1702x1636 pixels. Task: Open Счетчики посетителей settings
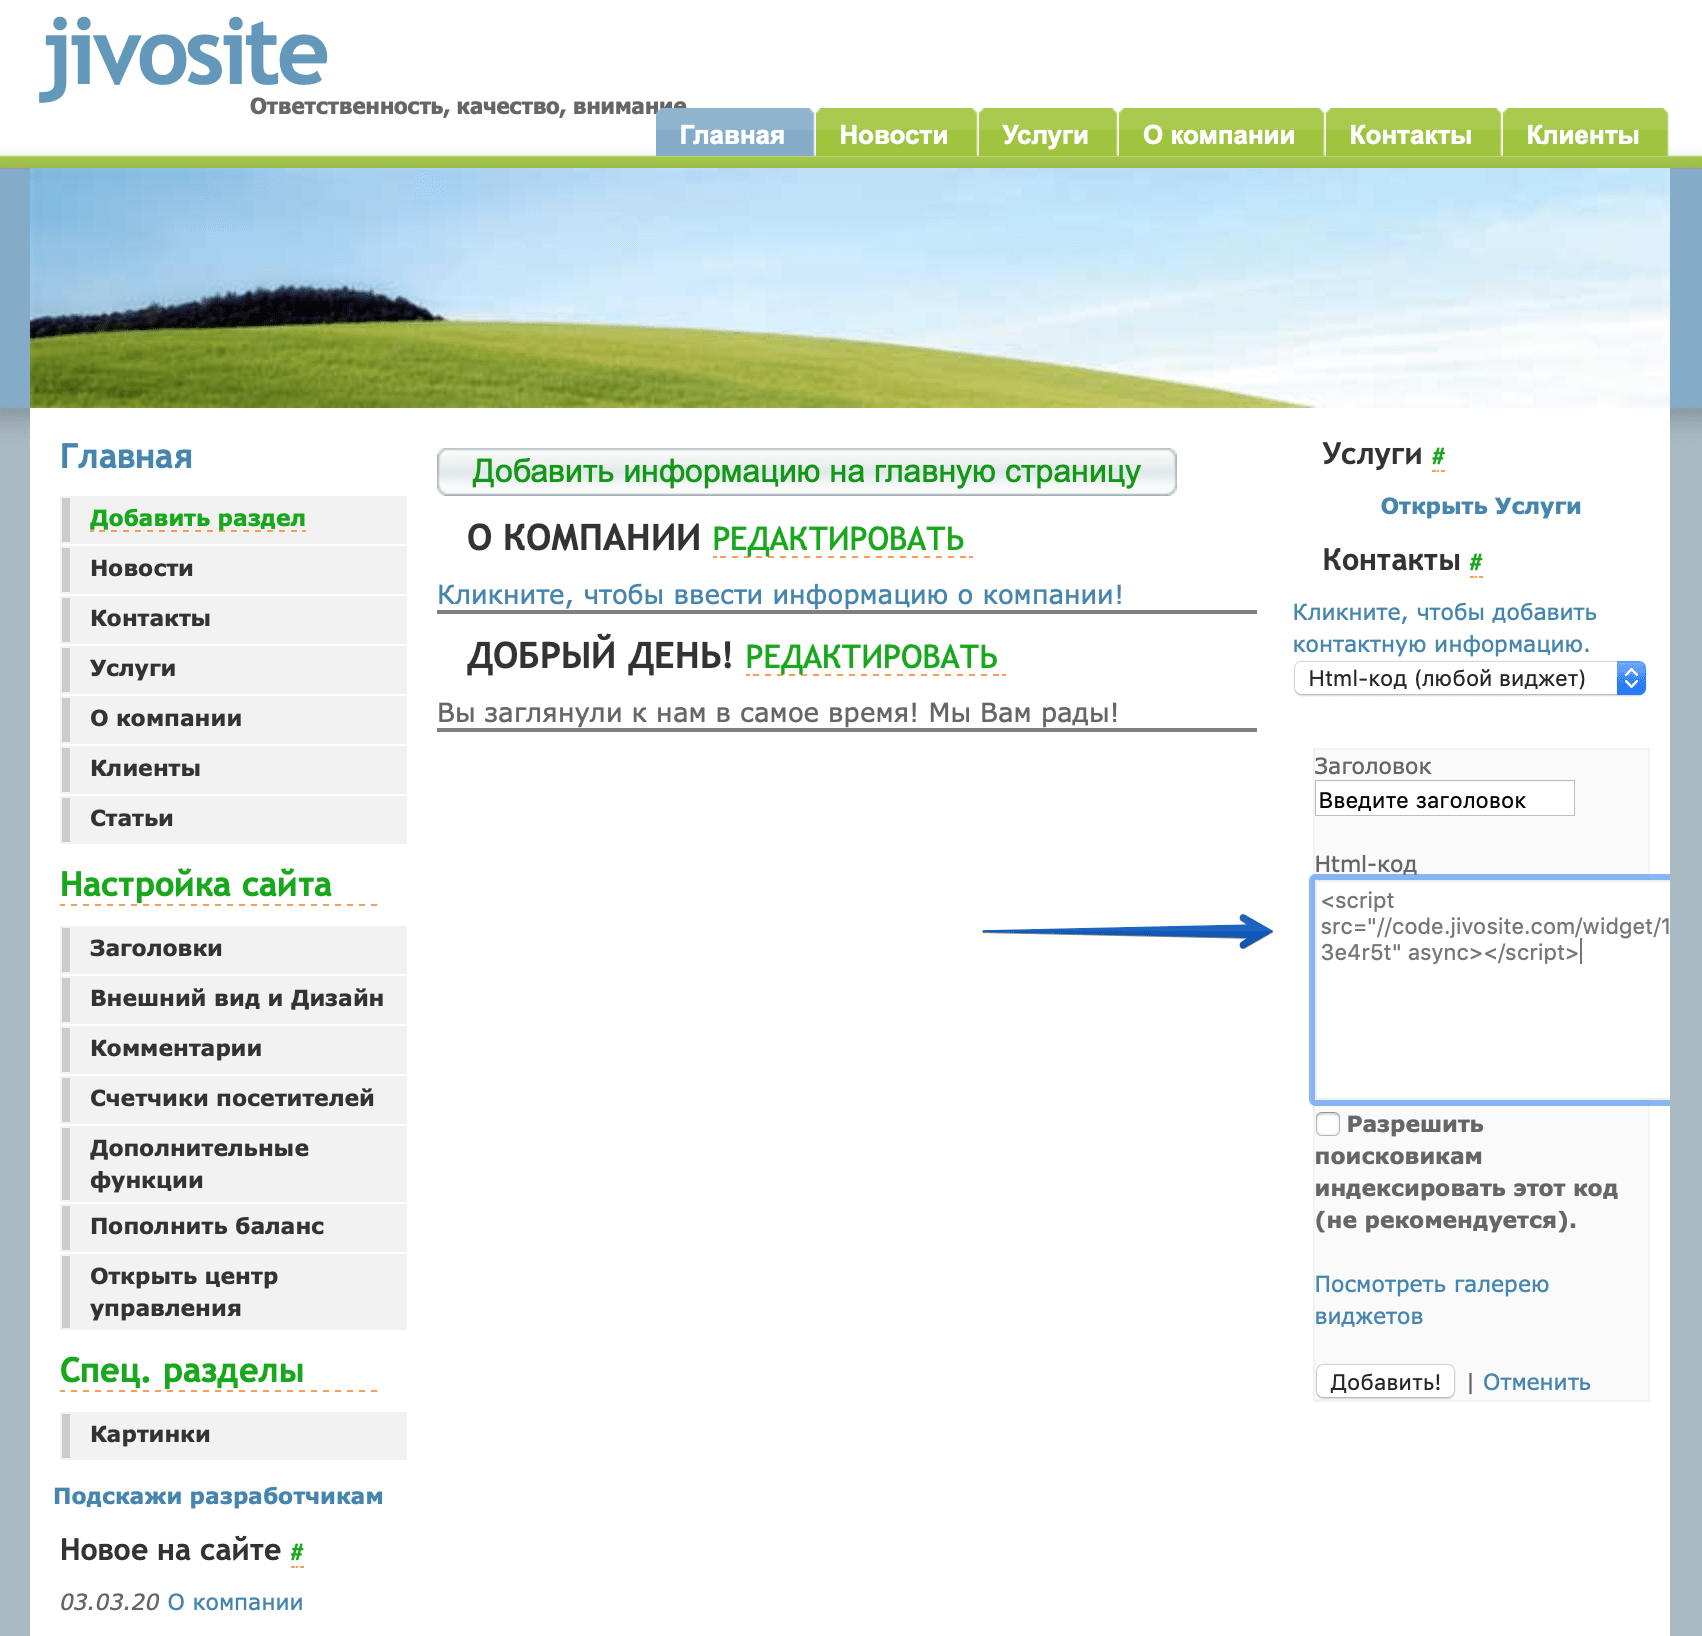tap(235, 1098)
